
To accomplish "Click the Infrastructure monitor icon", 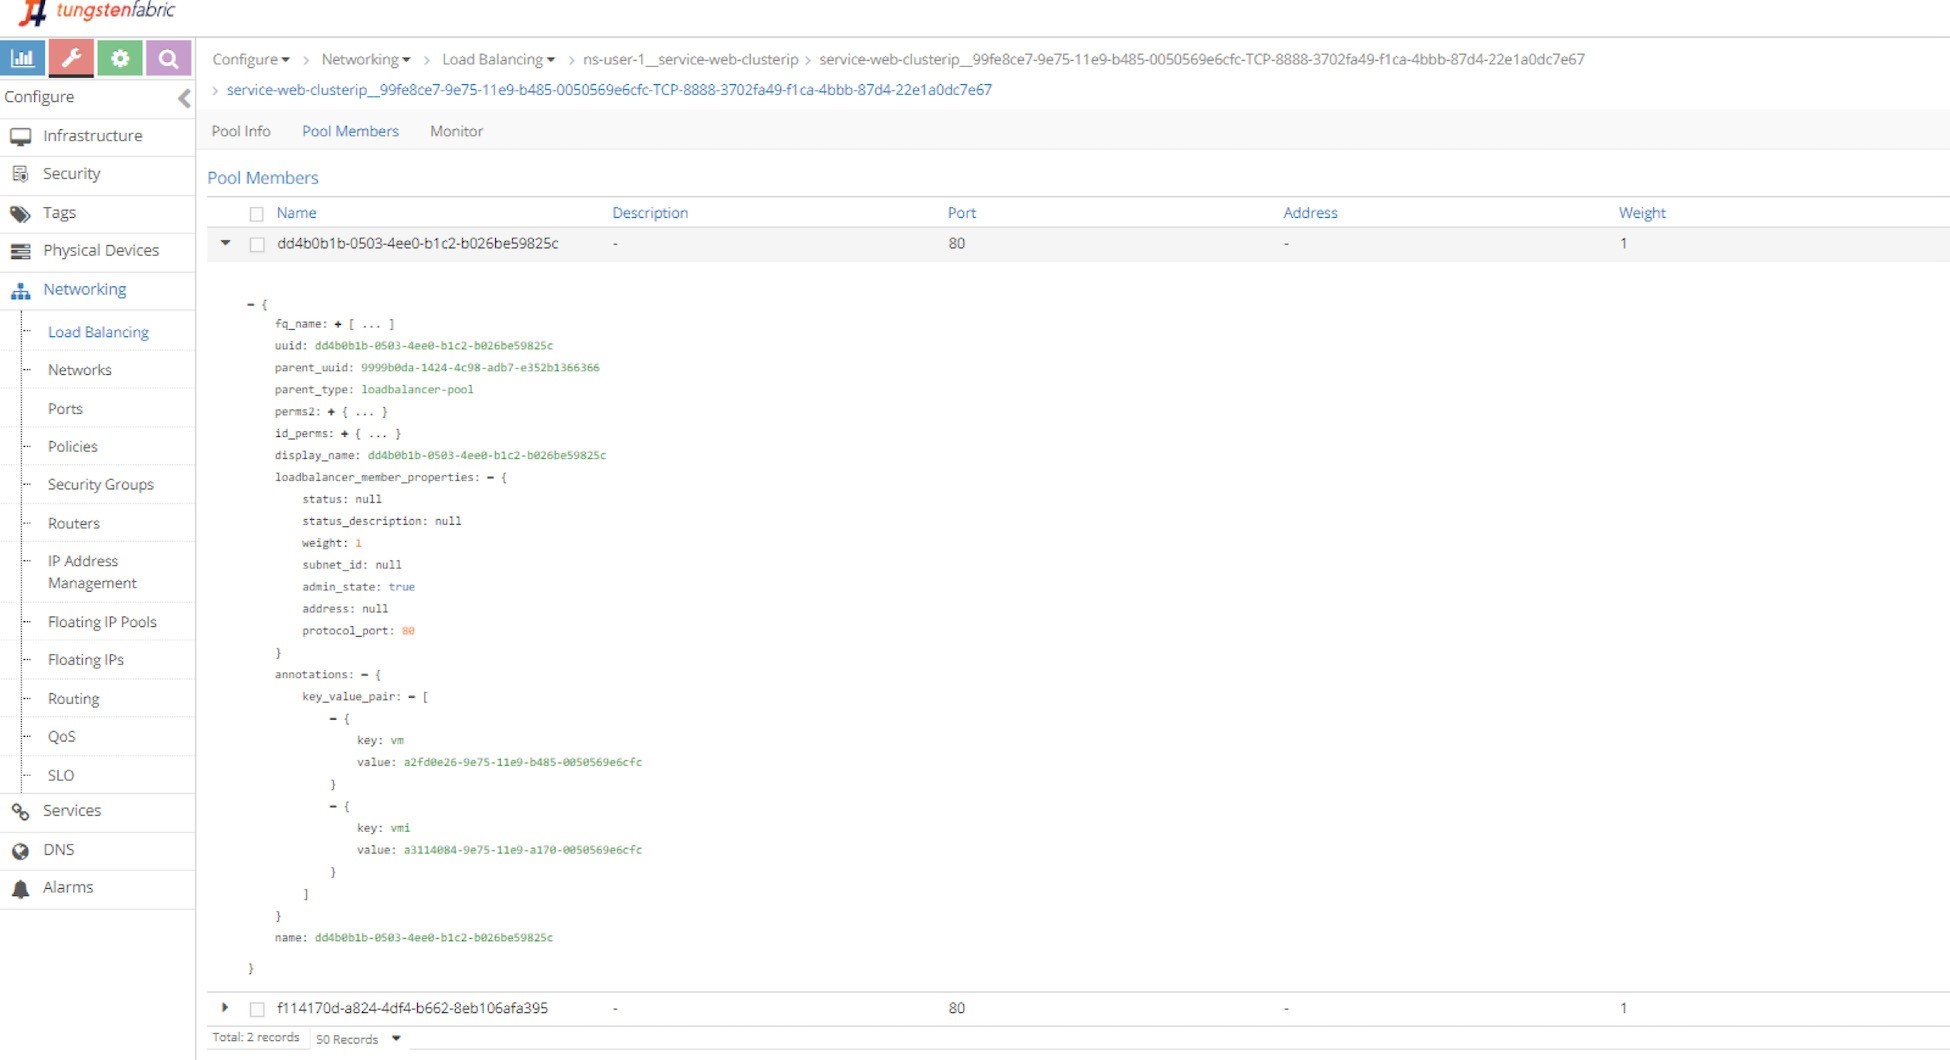I will click(x=20, y=136).
